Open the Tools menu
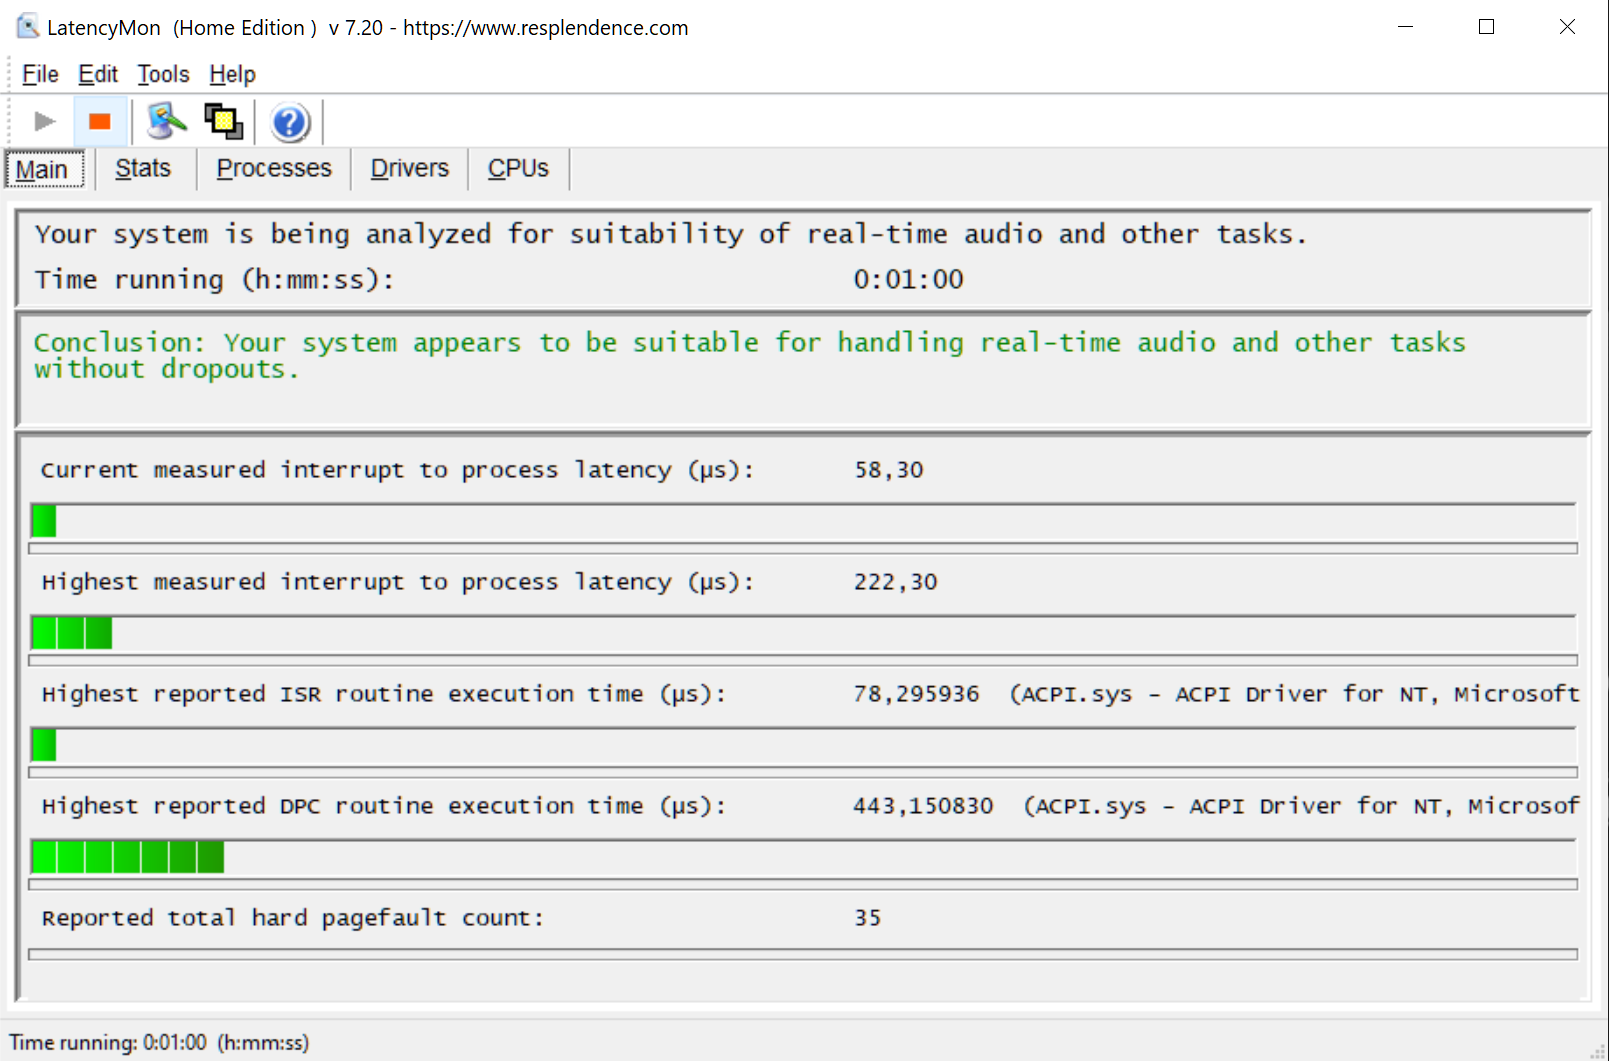This screenshot has width=1609, height=1061. [163, 74]
